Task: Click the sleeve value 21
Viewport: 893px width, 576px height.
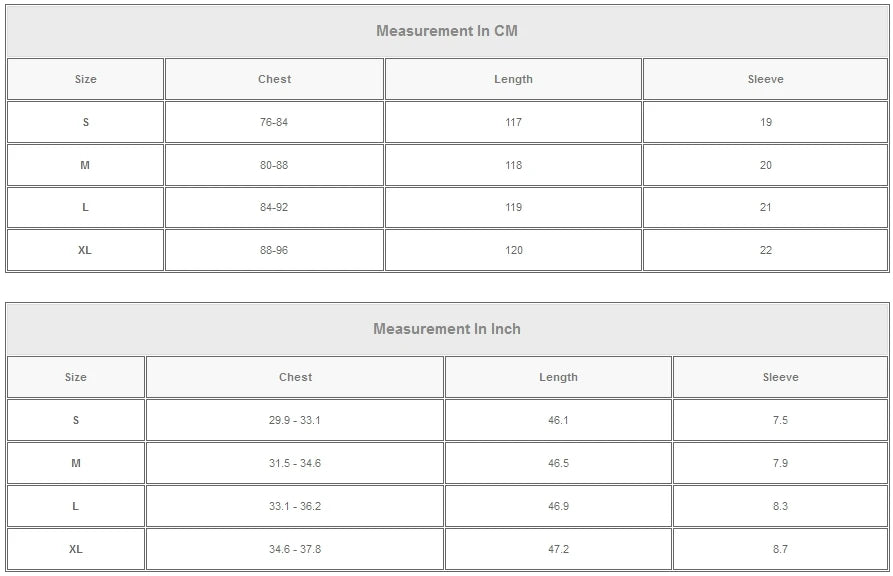Action: (x=765, y=207)
